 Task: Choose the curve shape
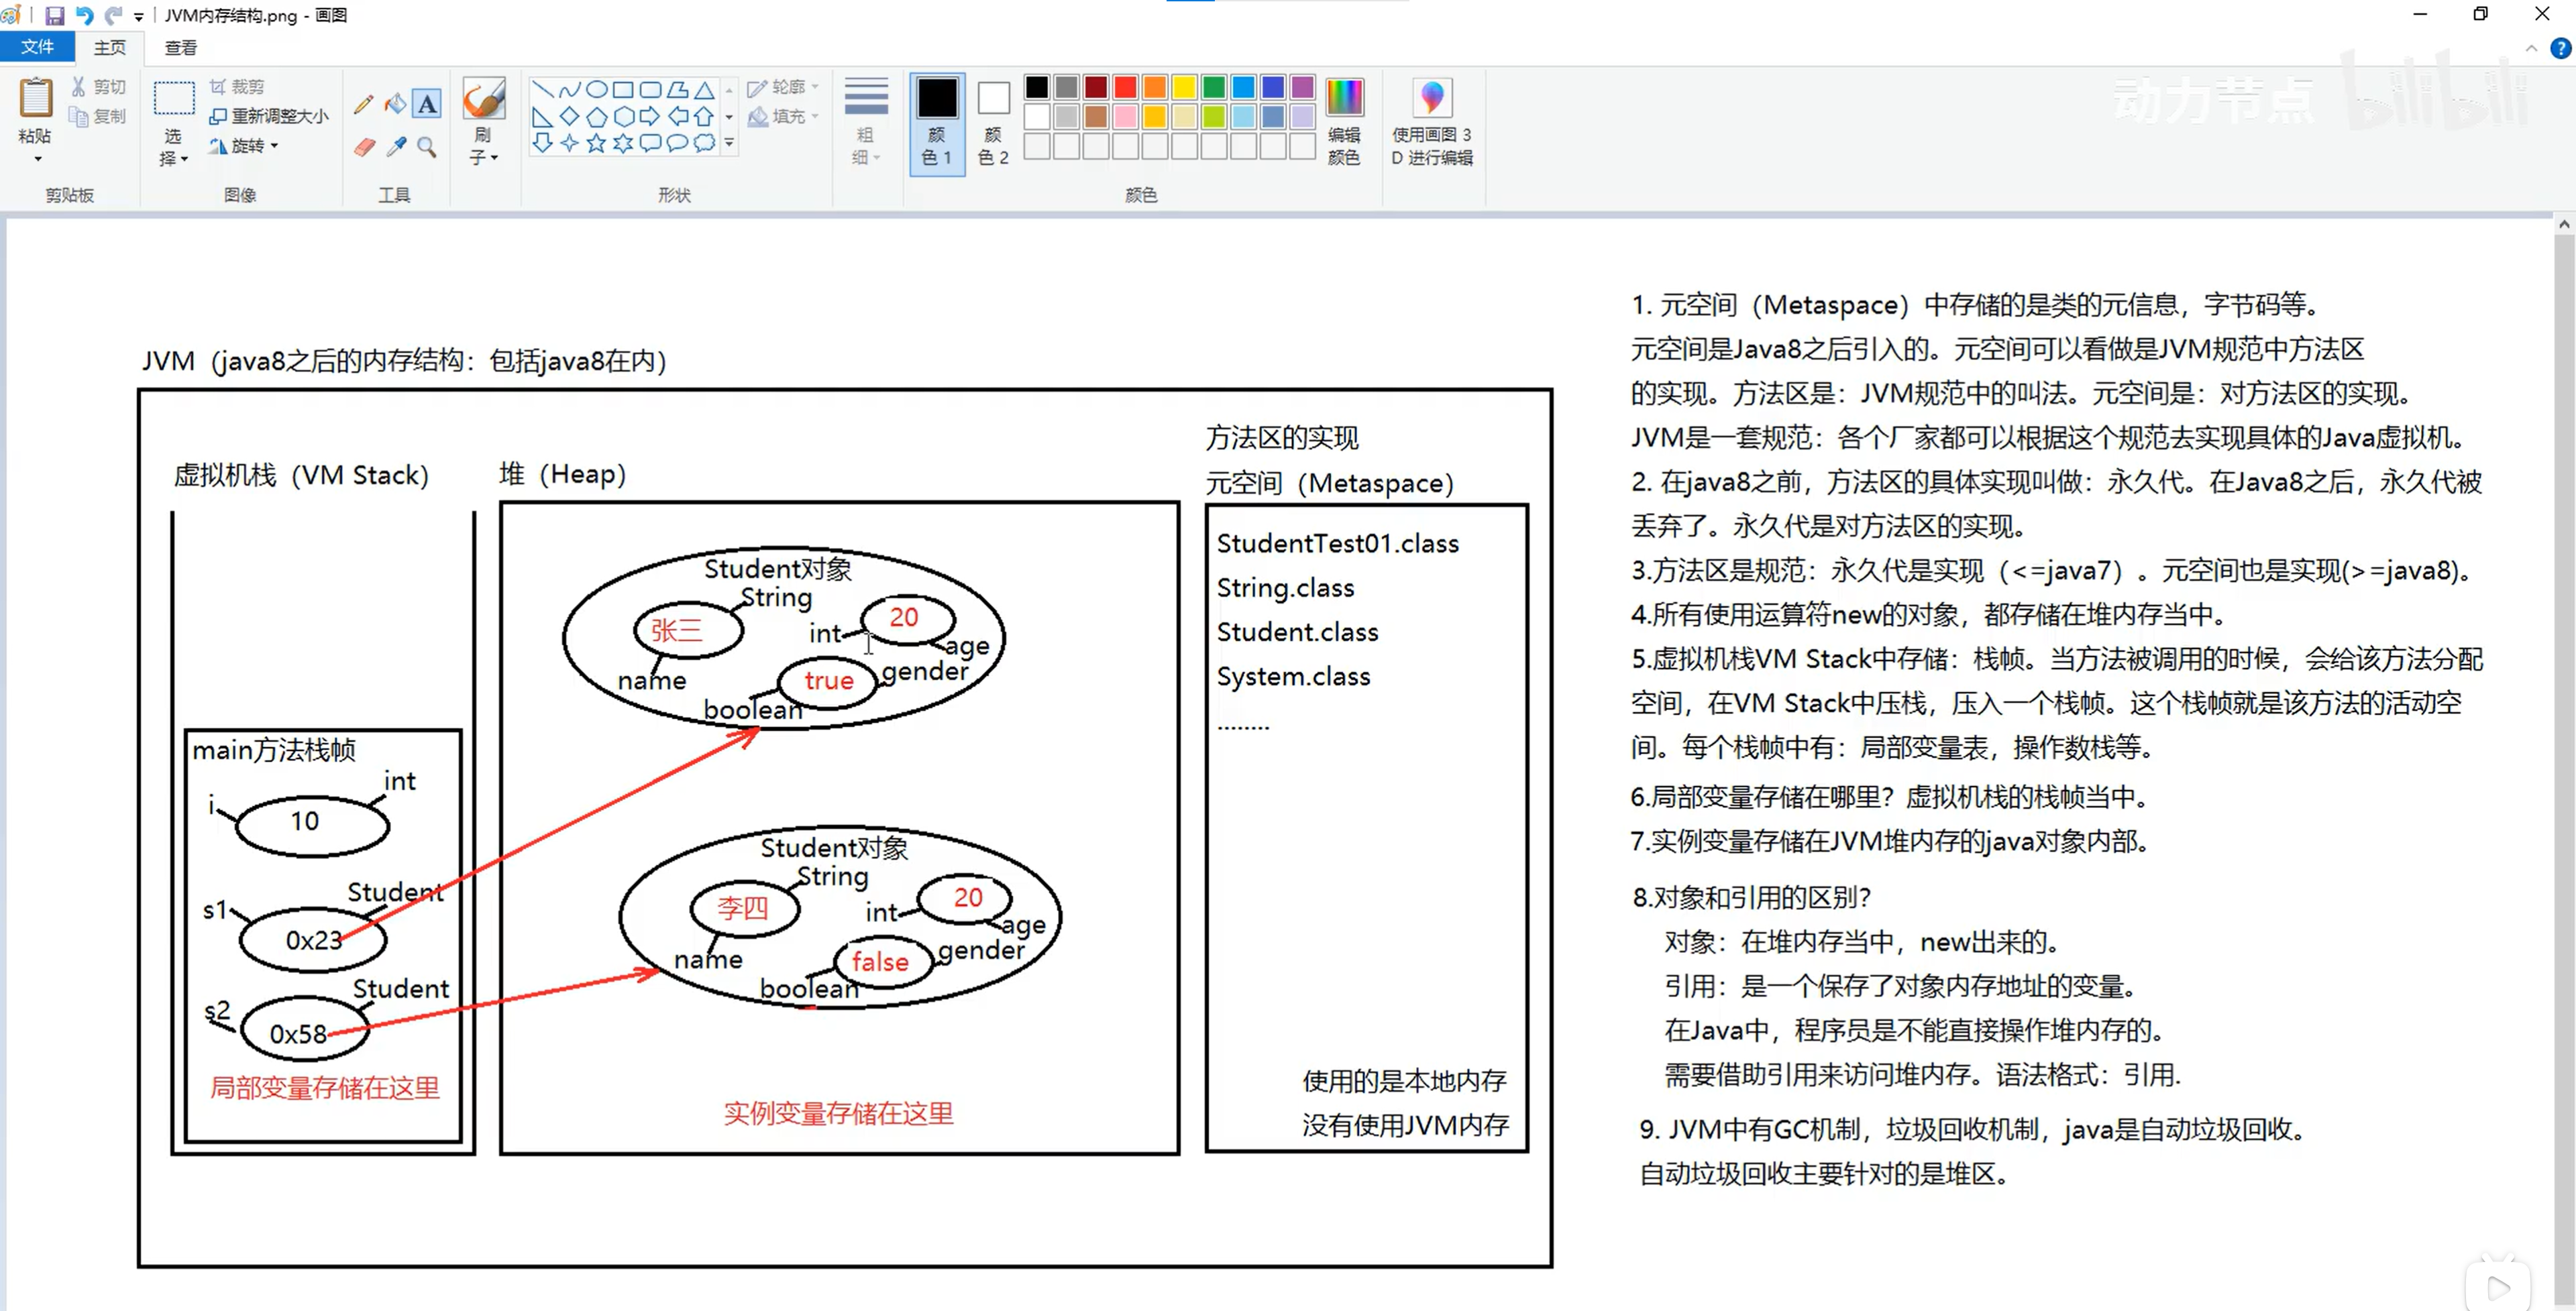pos(569,89)
